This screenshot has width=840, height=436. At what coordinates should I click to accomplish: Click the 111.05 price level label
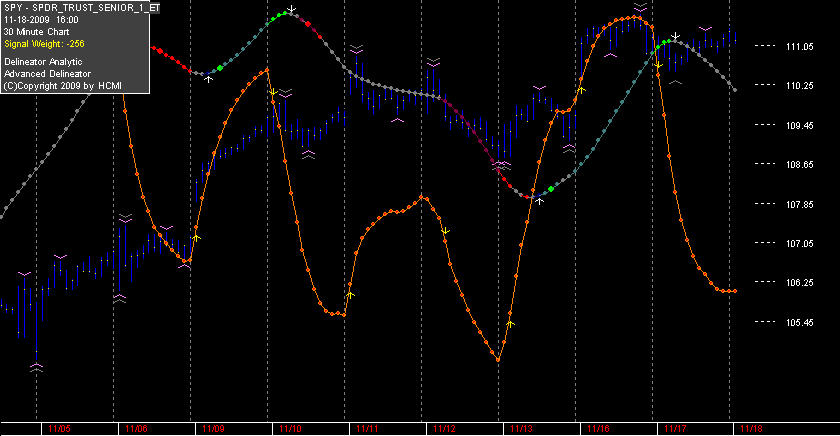click(799, 47)
